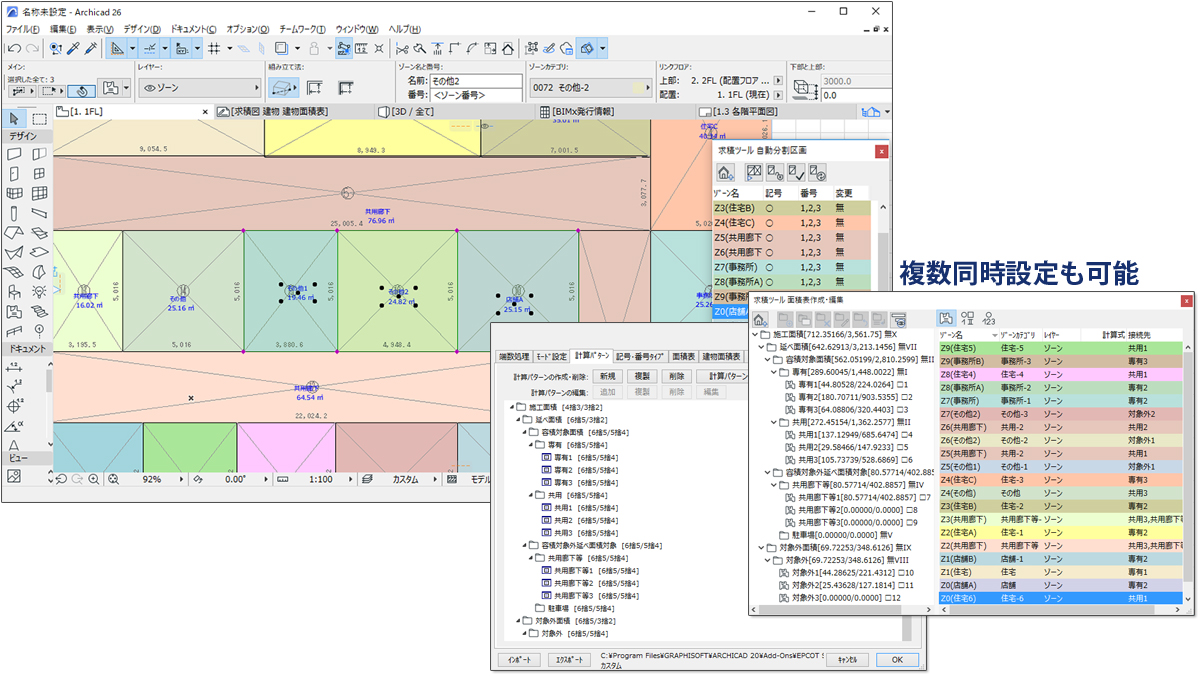Click the zone list view icon above ゾーン名
The image size is (1200, 676).
(x=945, y=318)
